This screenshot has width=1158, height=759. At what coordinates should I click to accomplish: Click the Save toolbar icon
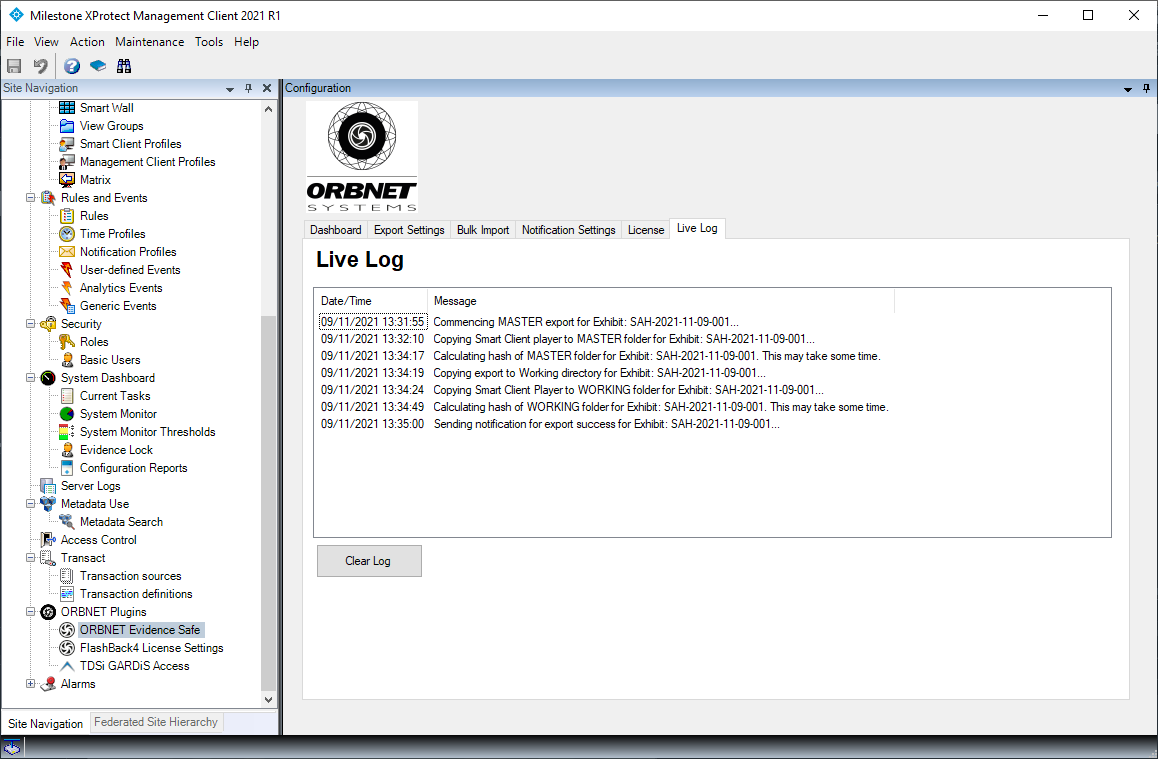coord(14,66)
